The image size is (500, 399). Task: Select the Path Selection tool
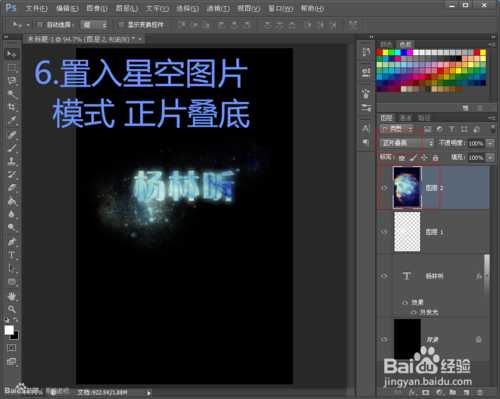pyautogui.click(x=12, y=268)
